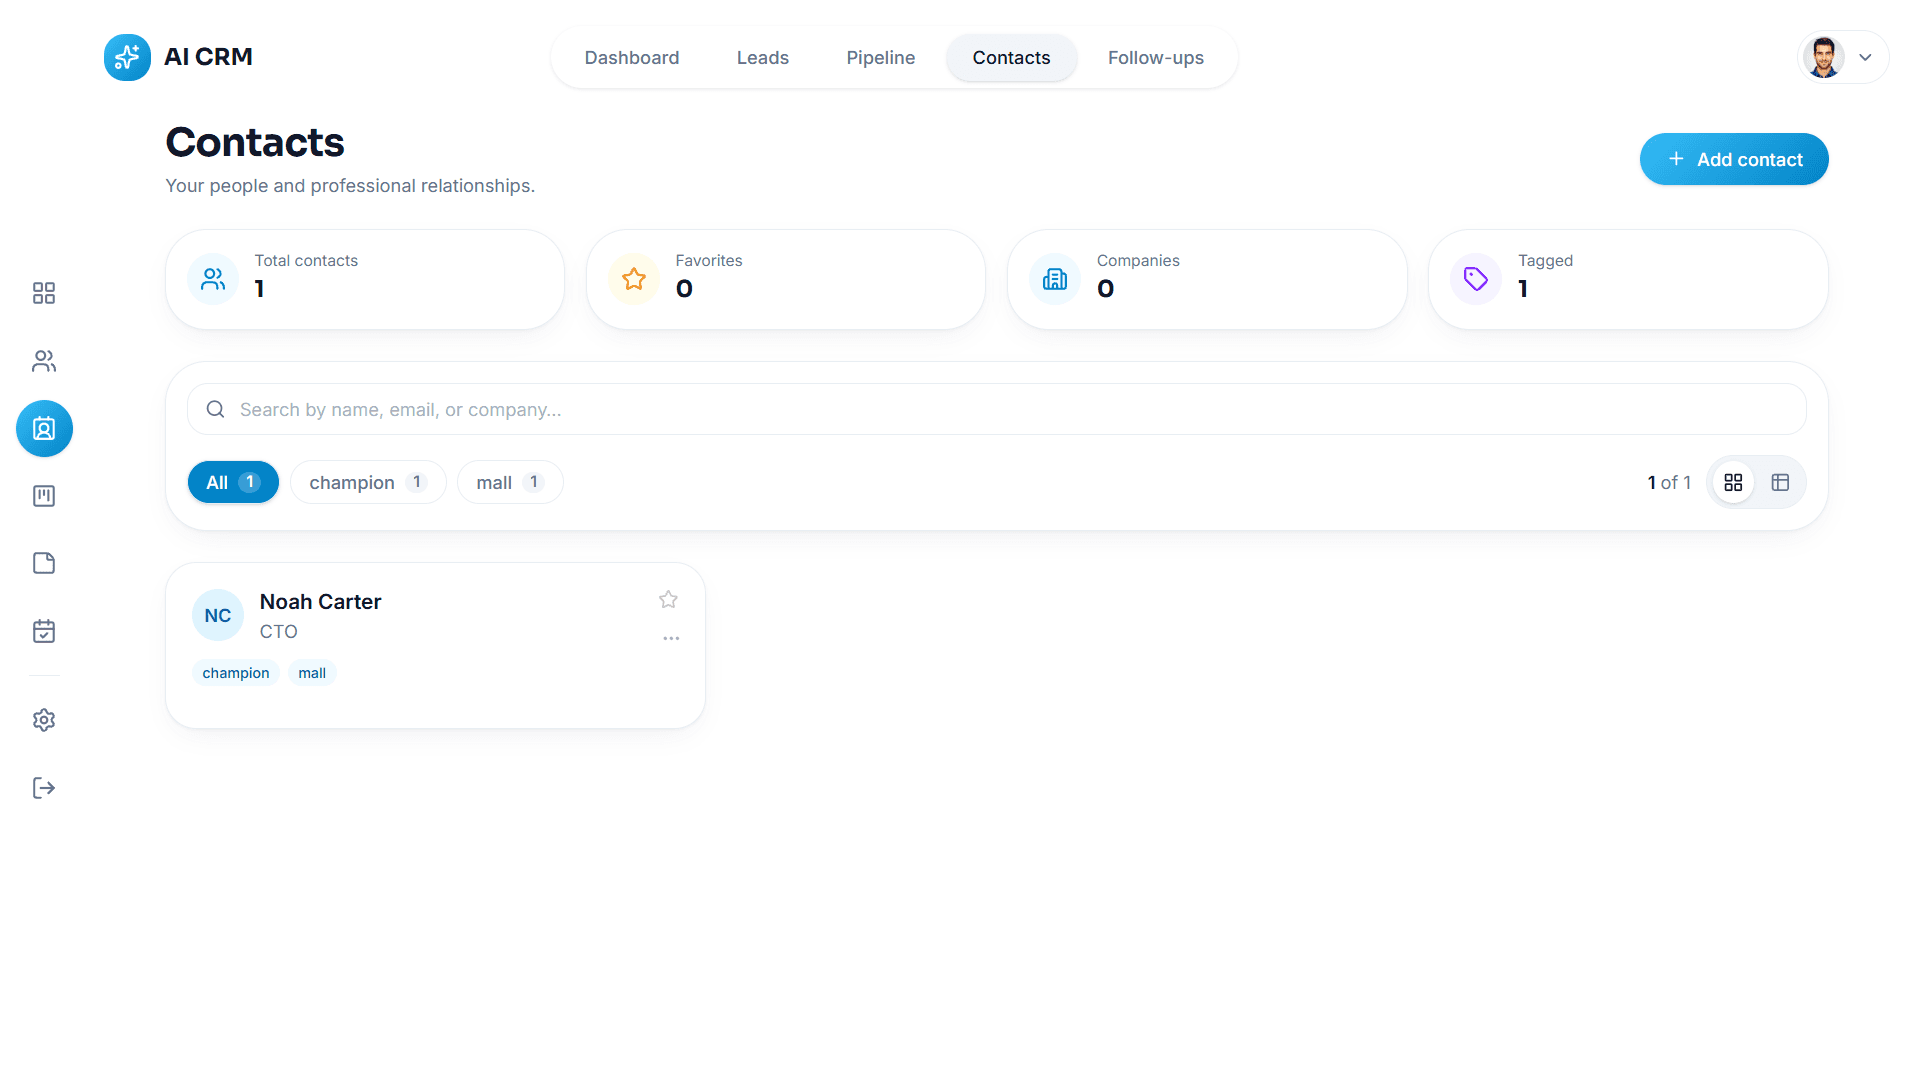Click the '1 of 1' count text
The height and width of the screenshot is (1080, 1920).
pos(1669,482)
